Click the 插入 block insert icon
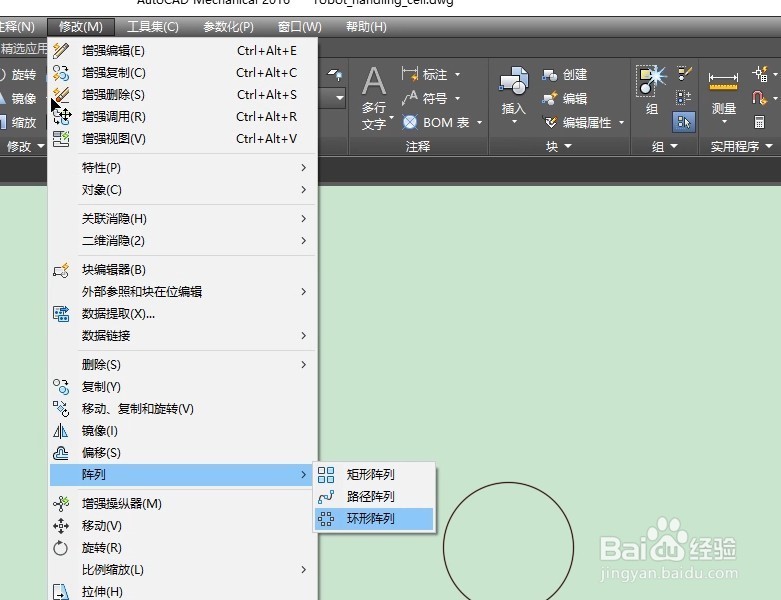The image size is (781, 600). click(514, 81)
